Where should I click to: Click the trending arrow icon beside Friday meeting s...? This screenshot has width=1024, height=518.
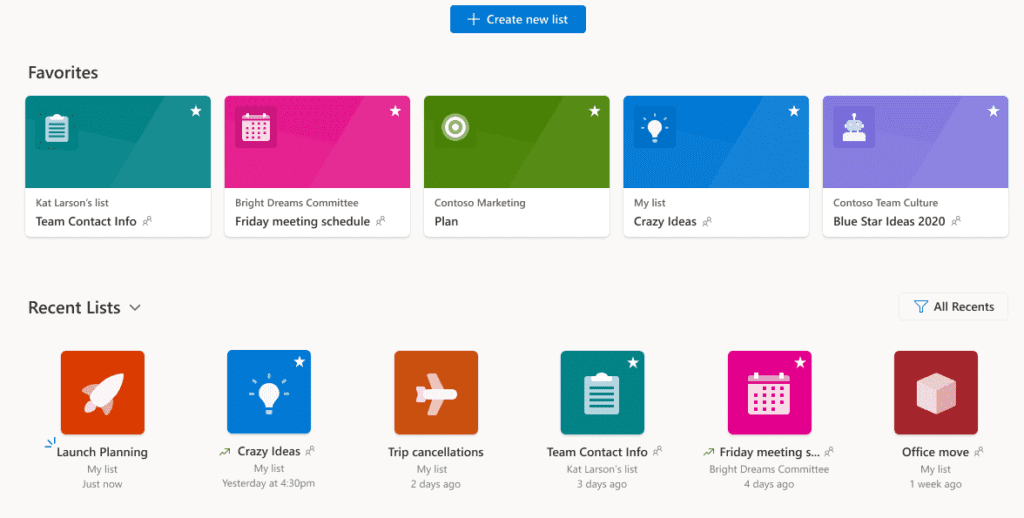709,452
